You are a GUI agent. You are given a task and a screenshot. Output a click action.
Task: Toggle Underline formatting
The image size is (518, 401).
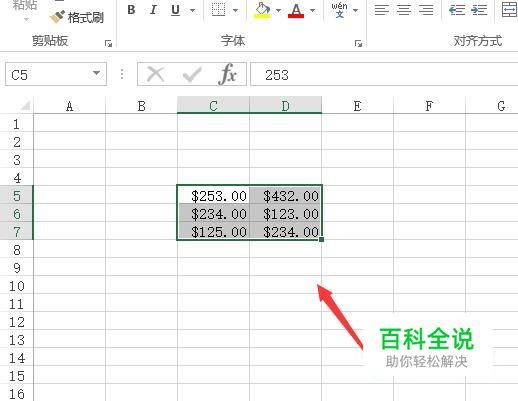(175, 10)
